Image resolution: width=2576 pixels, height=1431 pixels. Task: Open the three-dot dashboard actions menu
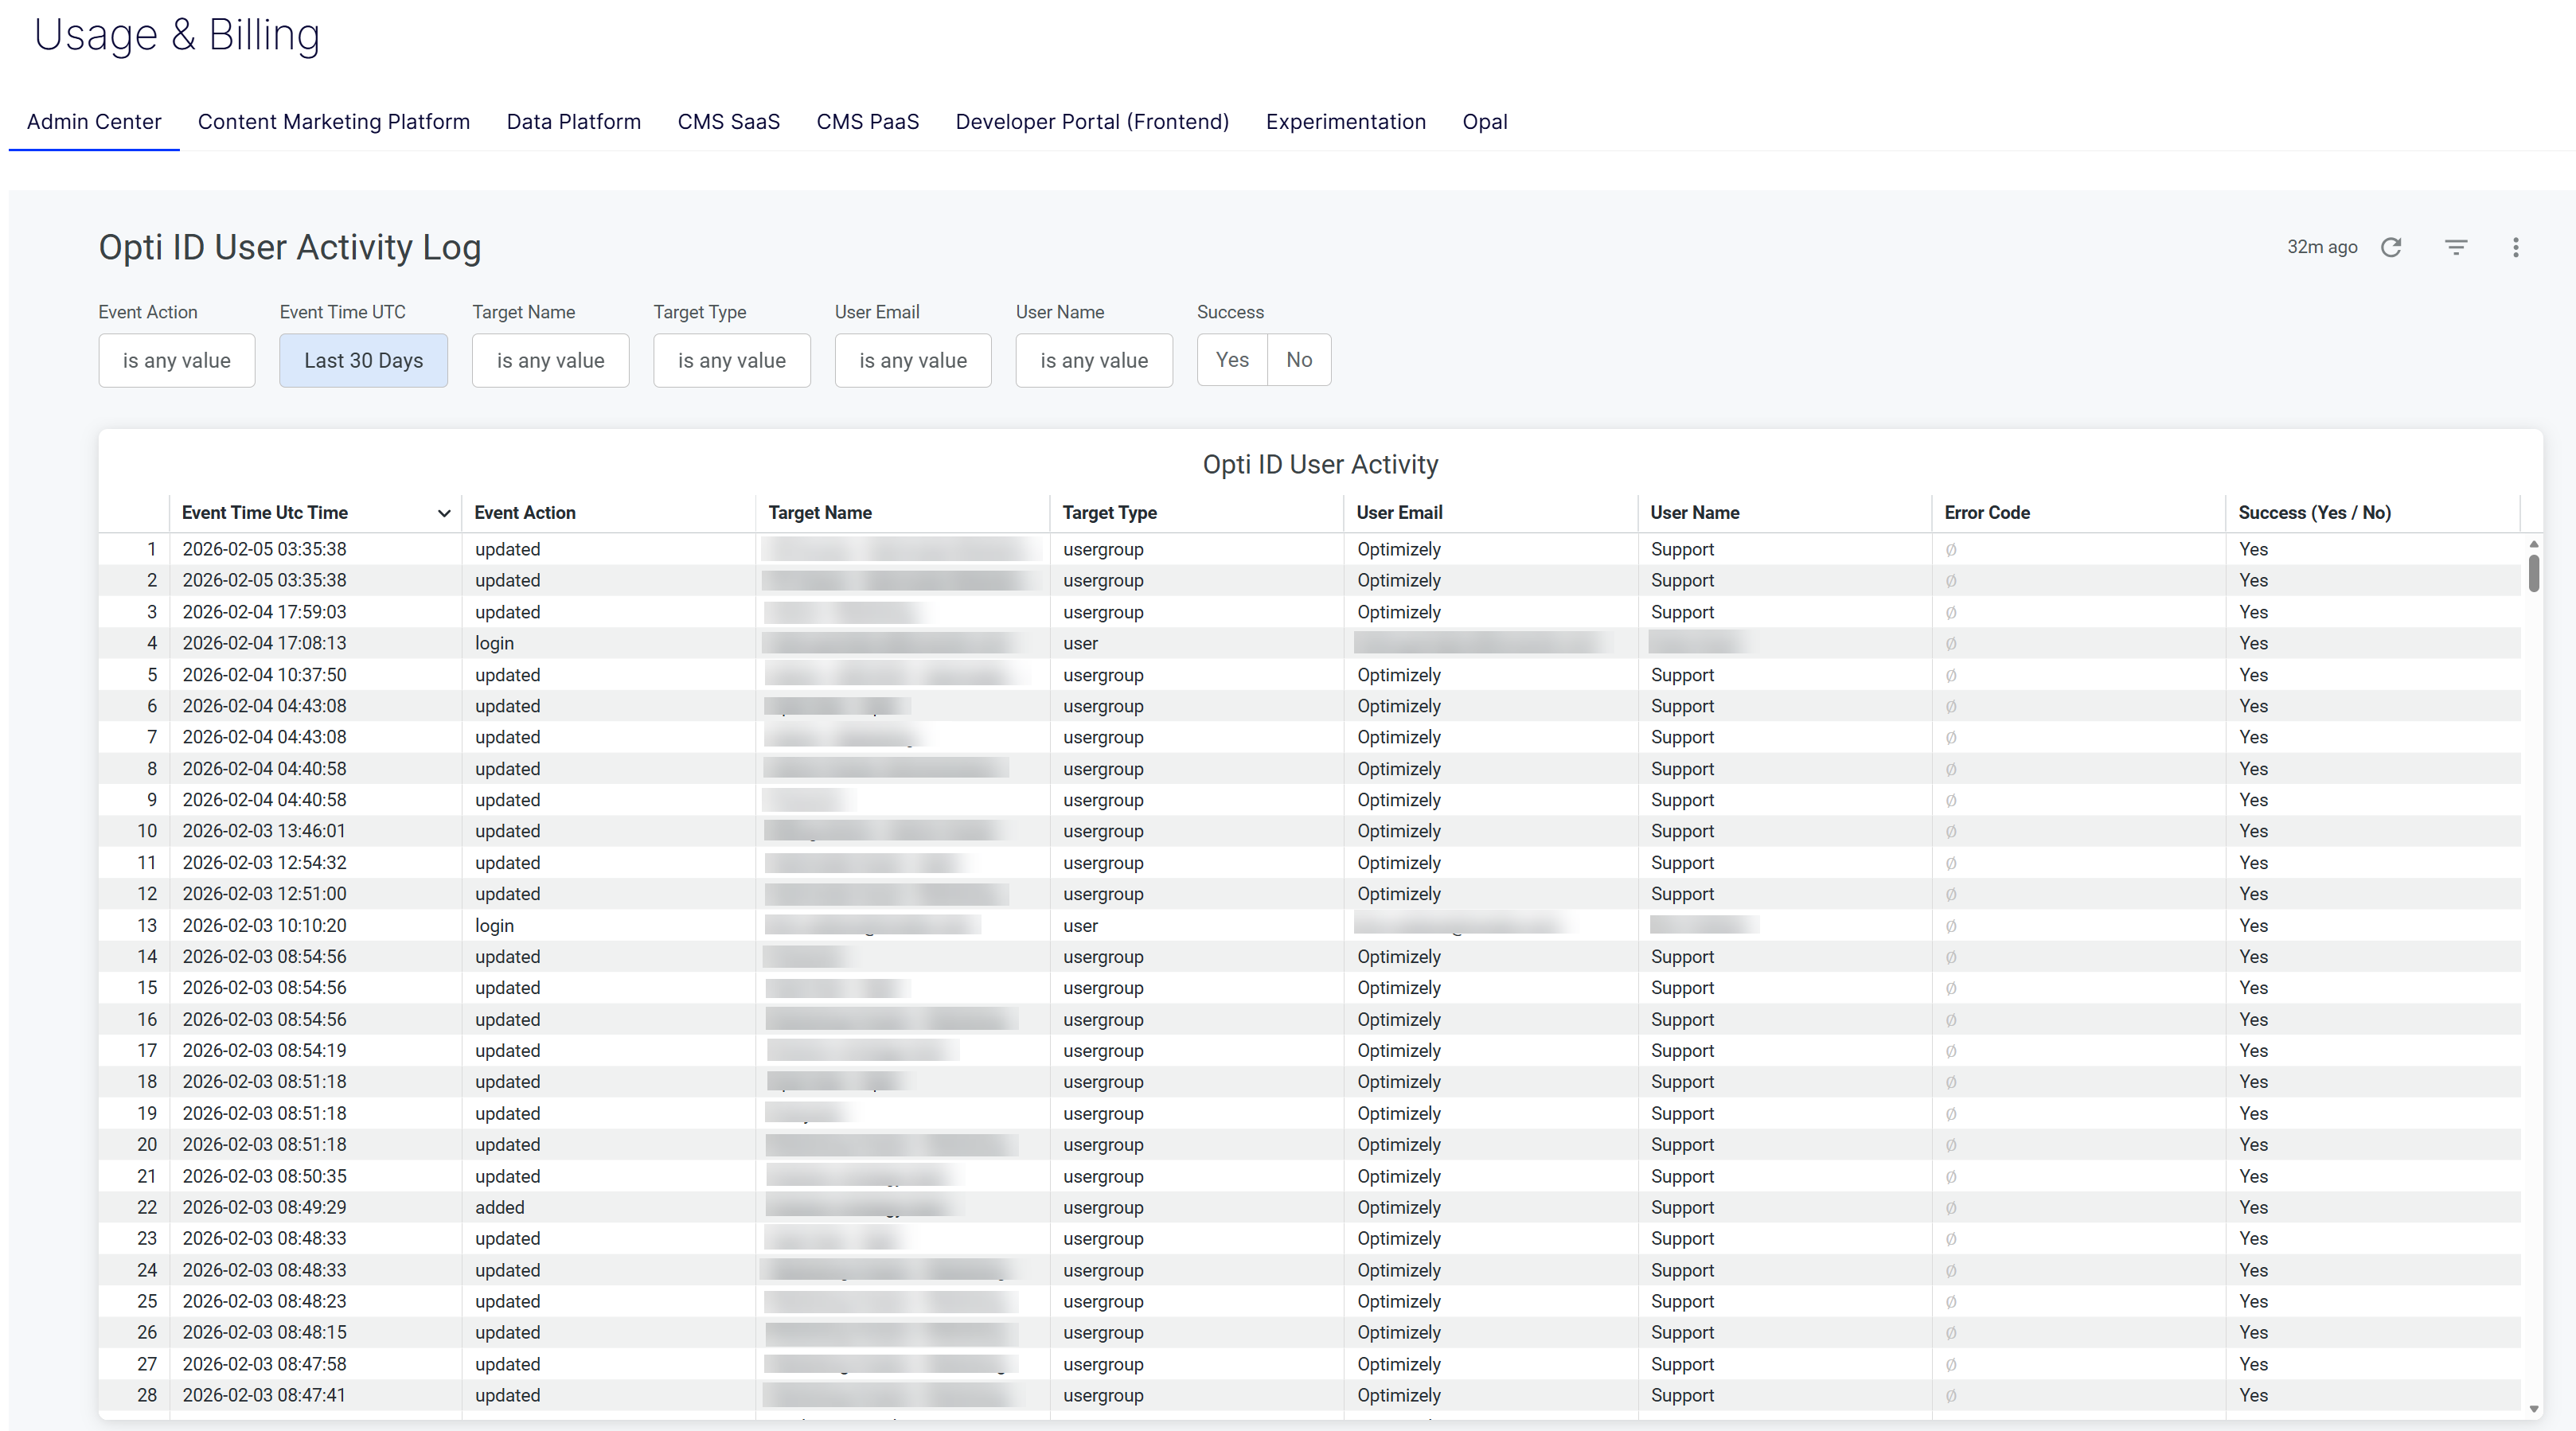point(2516,247)
